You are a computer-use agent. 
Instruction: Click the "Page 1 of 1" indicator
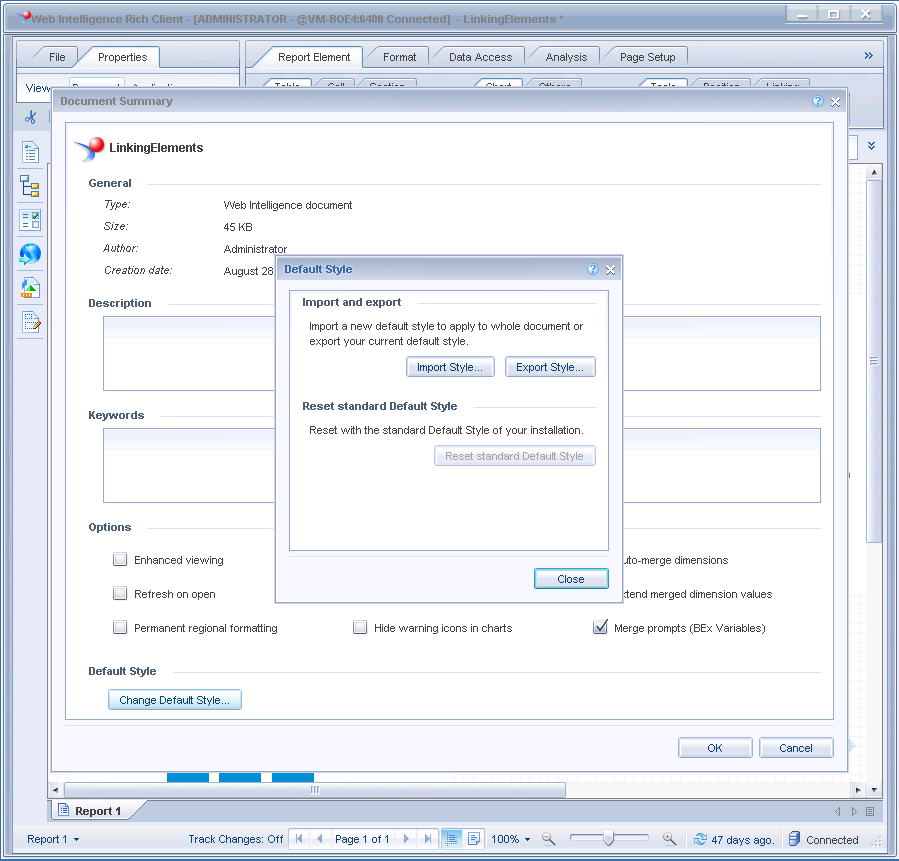point(362,839)
